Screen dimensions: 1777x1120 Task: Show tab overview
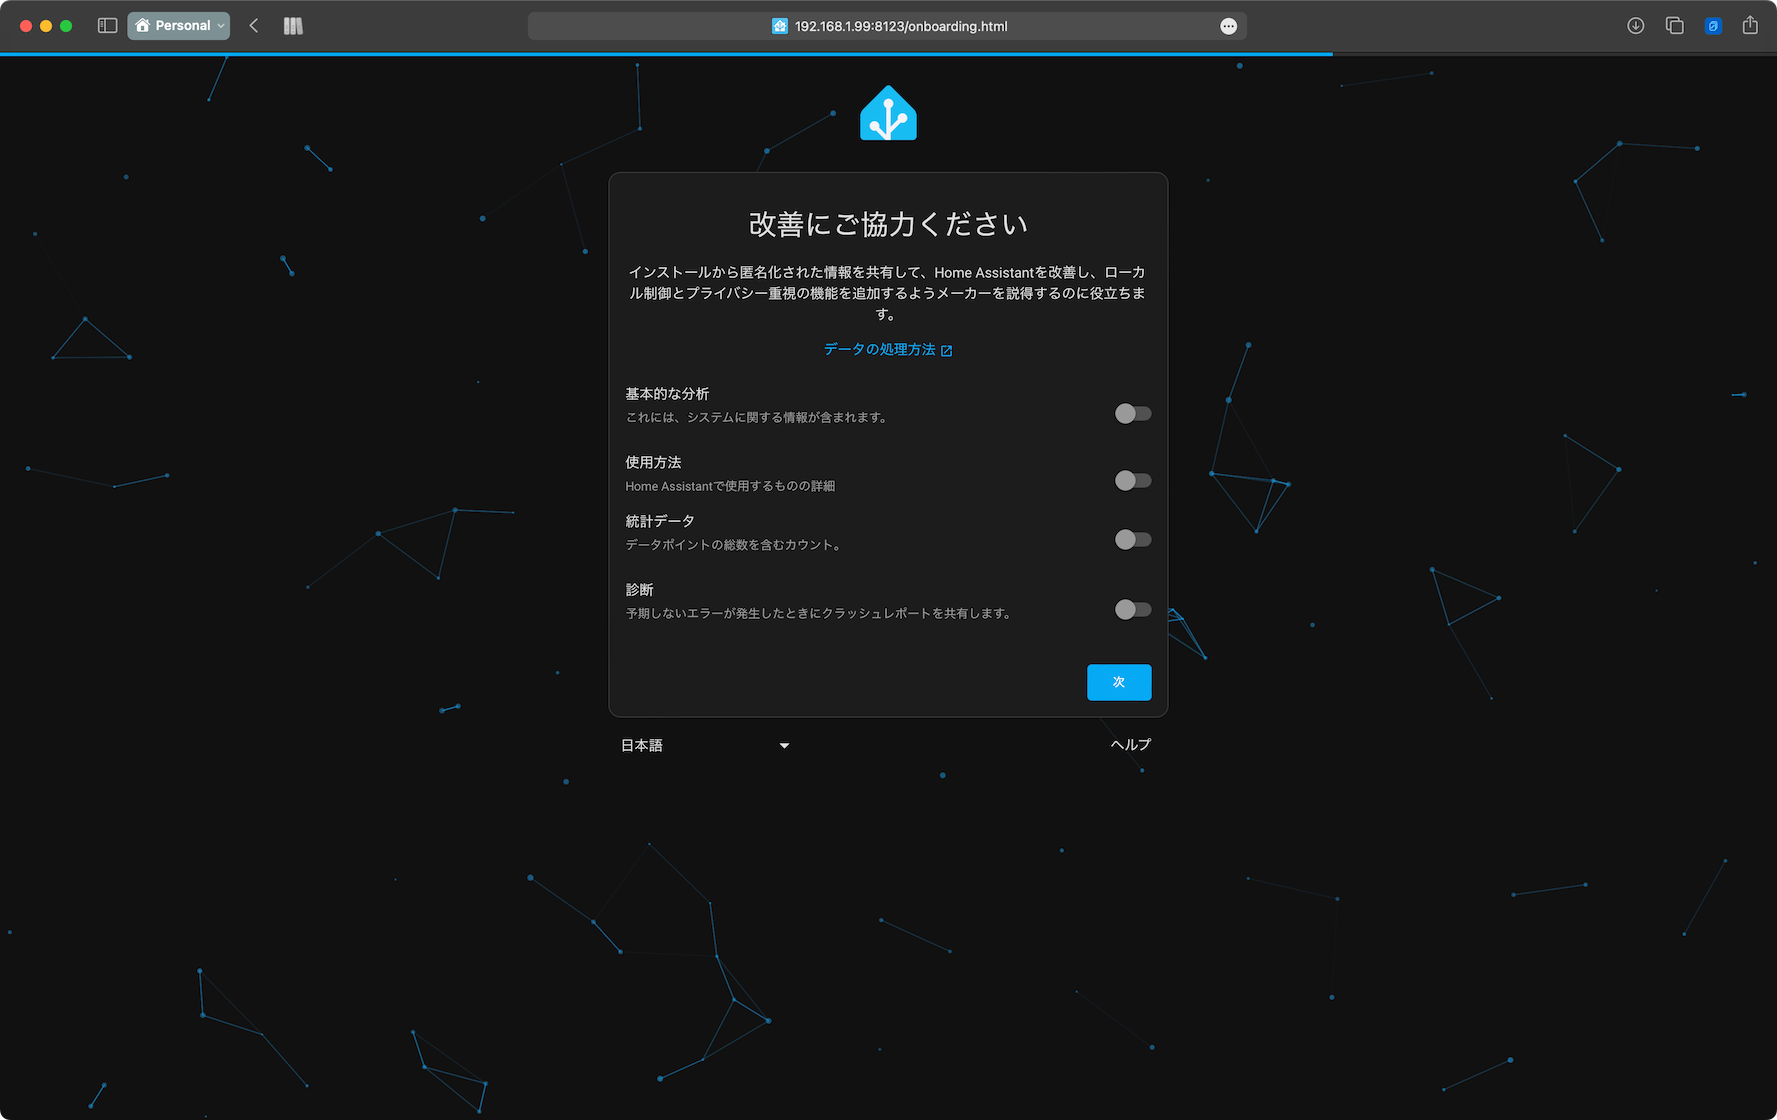pos(1674,26)
